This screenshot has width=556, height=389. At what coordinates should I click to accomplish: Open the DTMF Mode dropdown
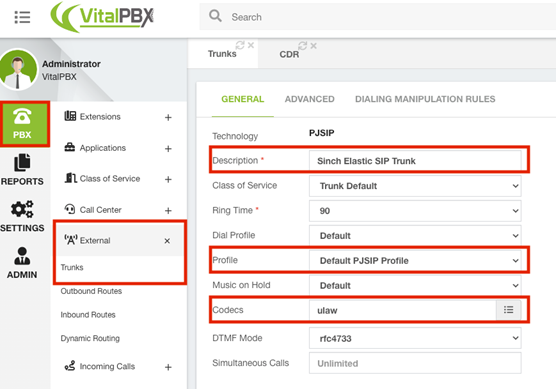(415, 338)
